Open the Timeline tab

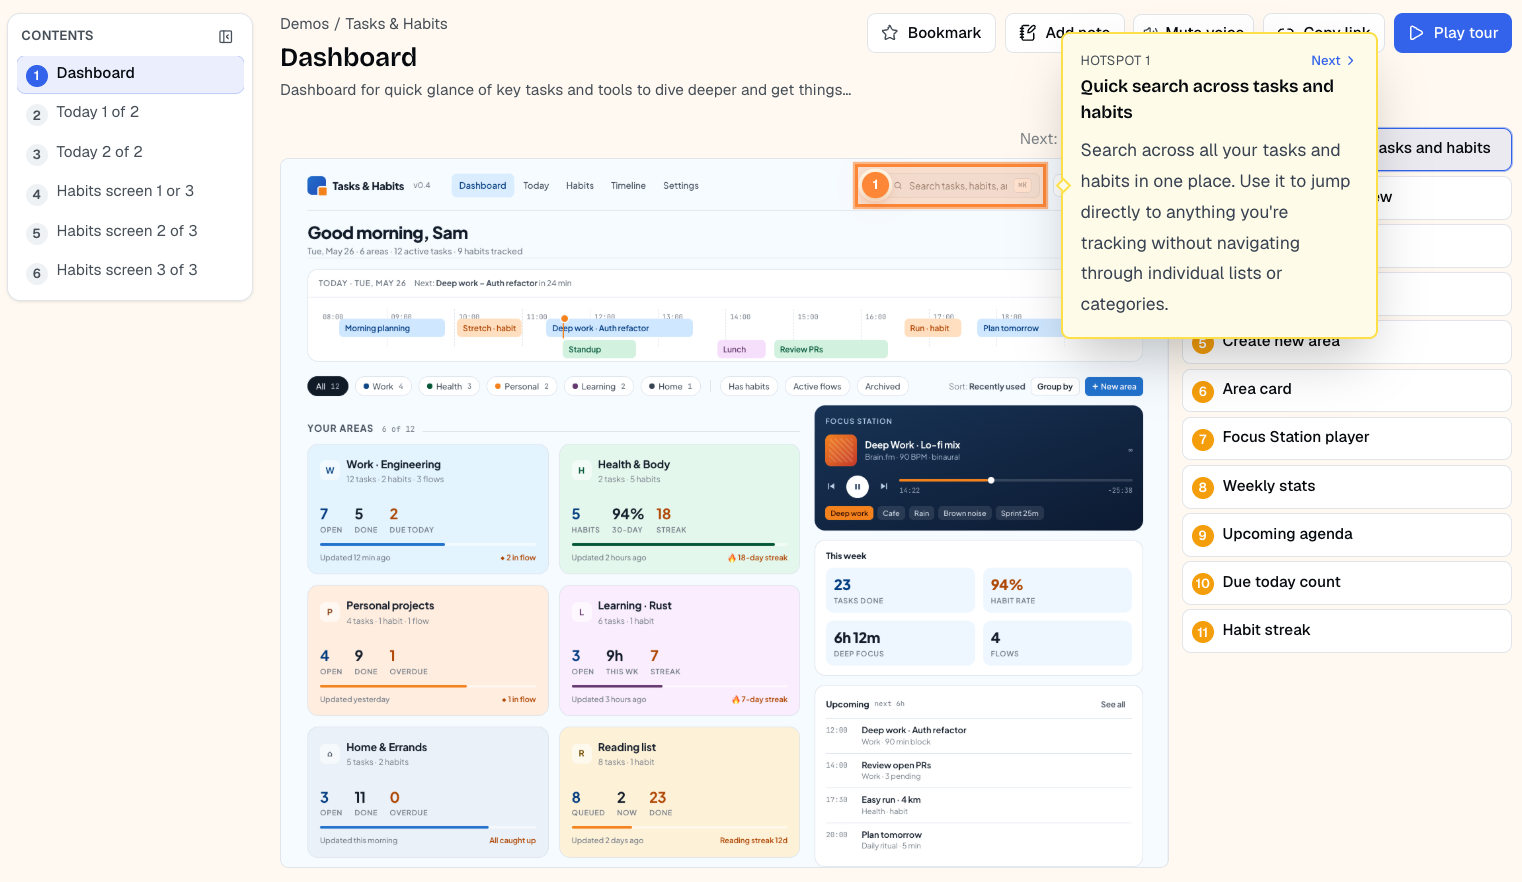pos(628,186)
